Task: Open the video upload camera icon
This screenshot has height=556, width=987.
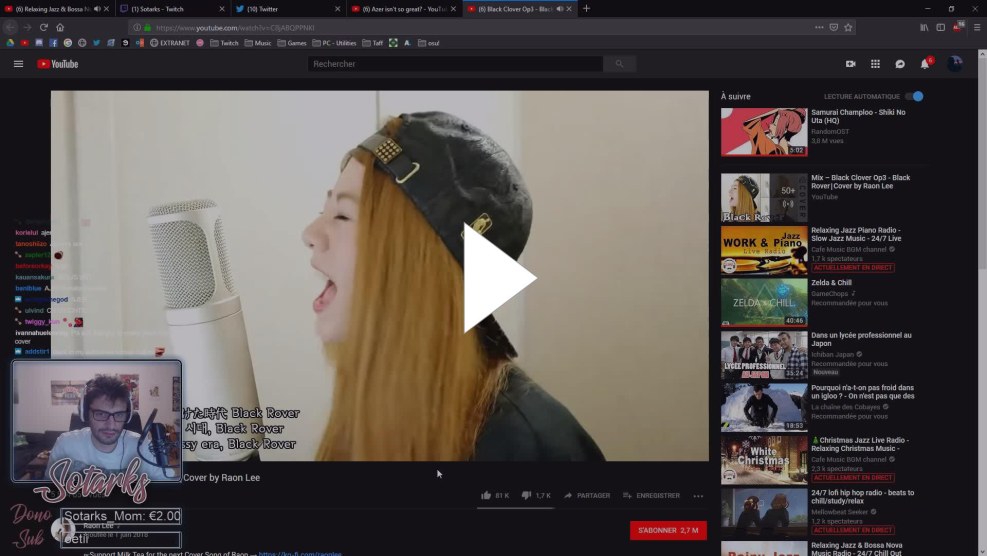Action: 851,64
